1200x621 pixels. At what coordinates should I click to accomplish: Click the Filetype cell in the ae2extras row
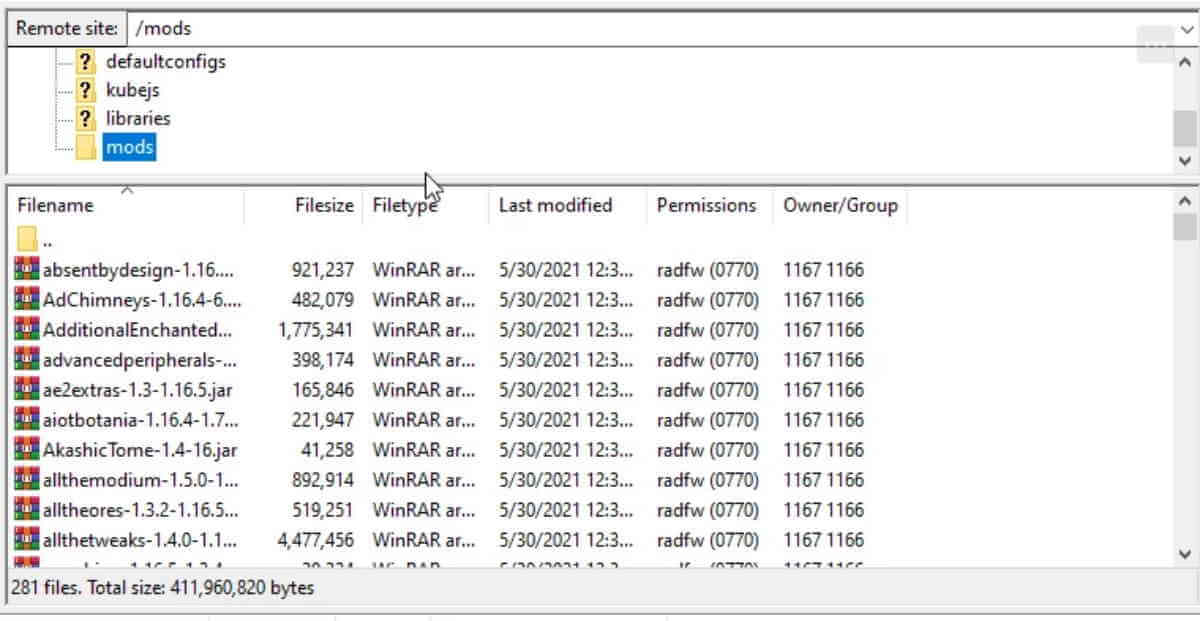pos(424,389)
